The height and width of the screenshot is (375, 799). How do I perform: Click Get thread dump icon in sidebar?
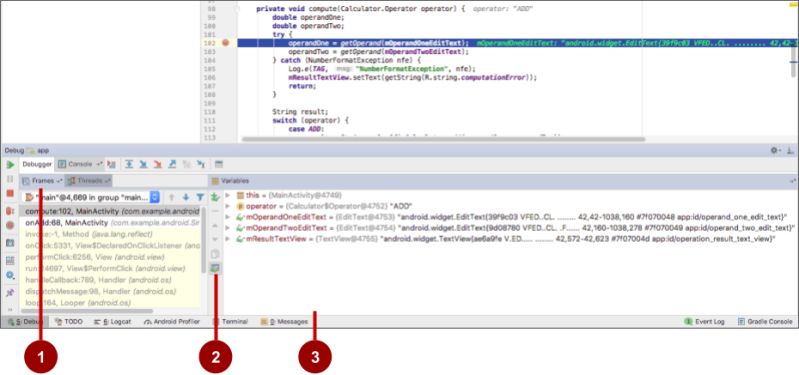10,243
